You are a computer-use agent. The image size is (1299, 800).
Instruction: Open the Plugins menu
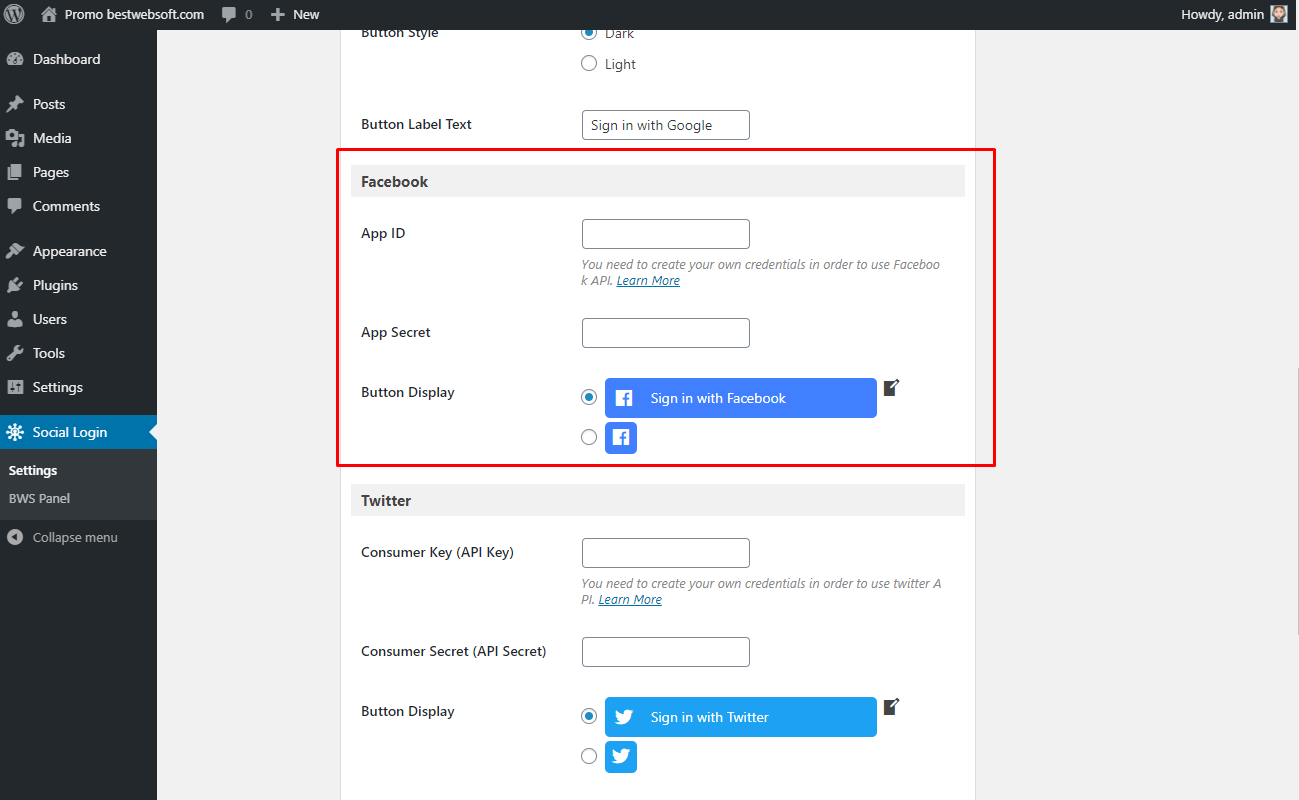[x=78, y=285]
